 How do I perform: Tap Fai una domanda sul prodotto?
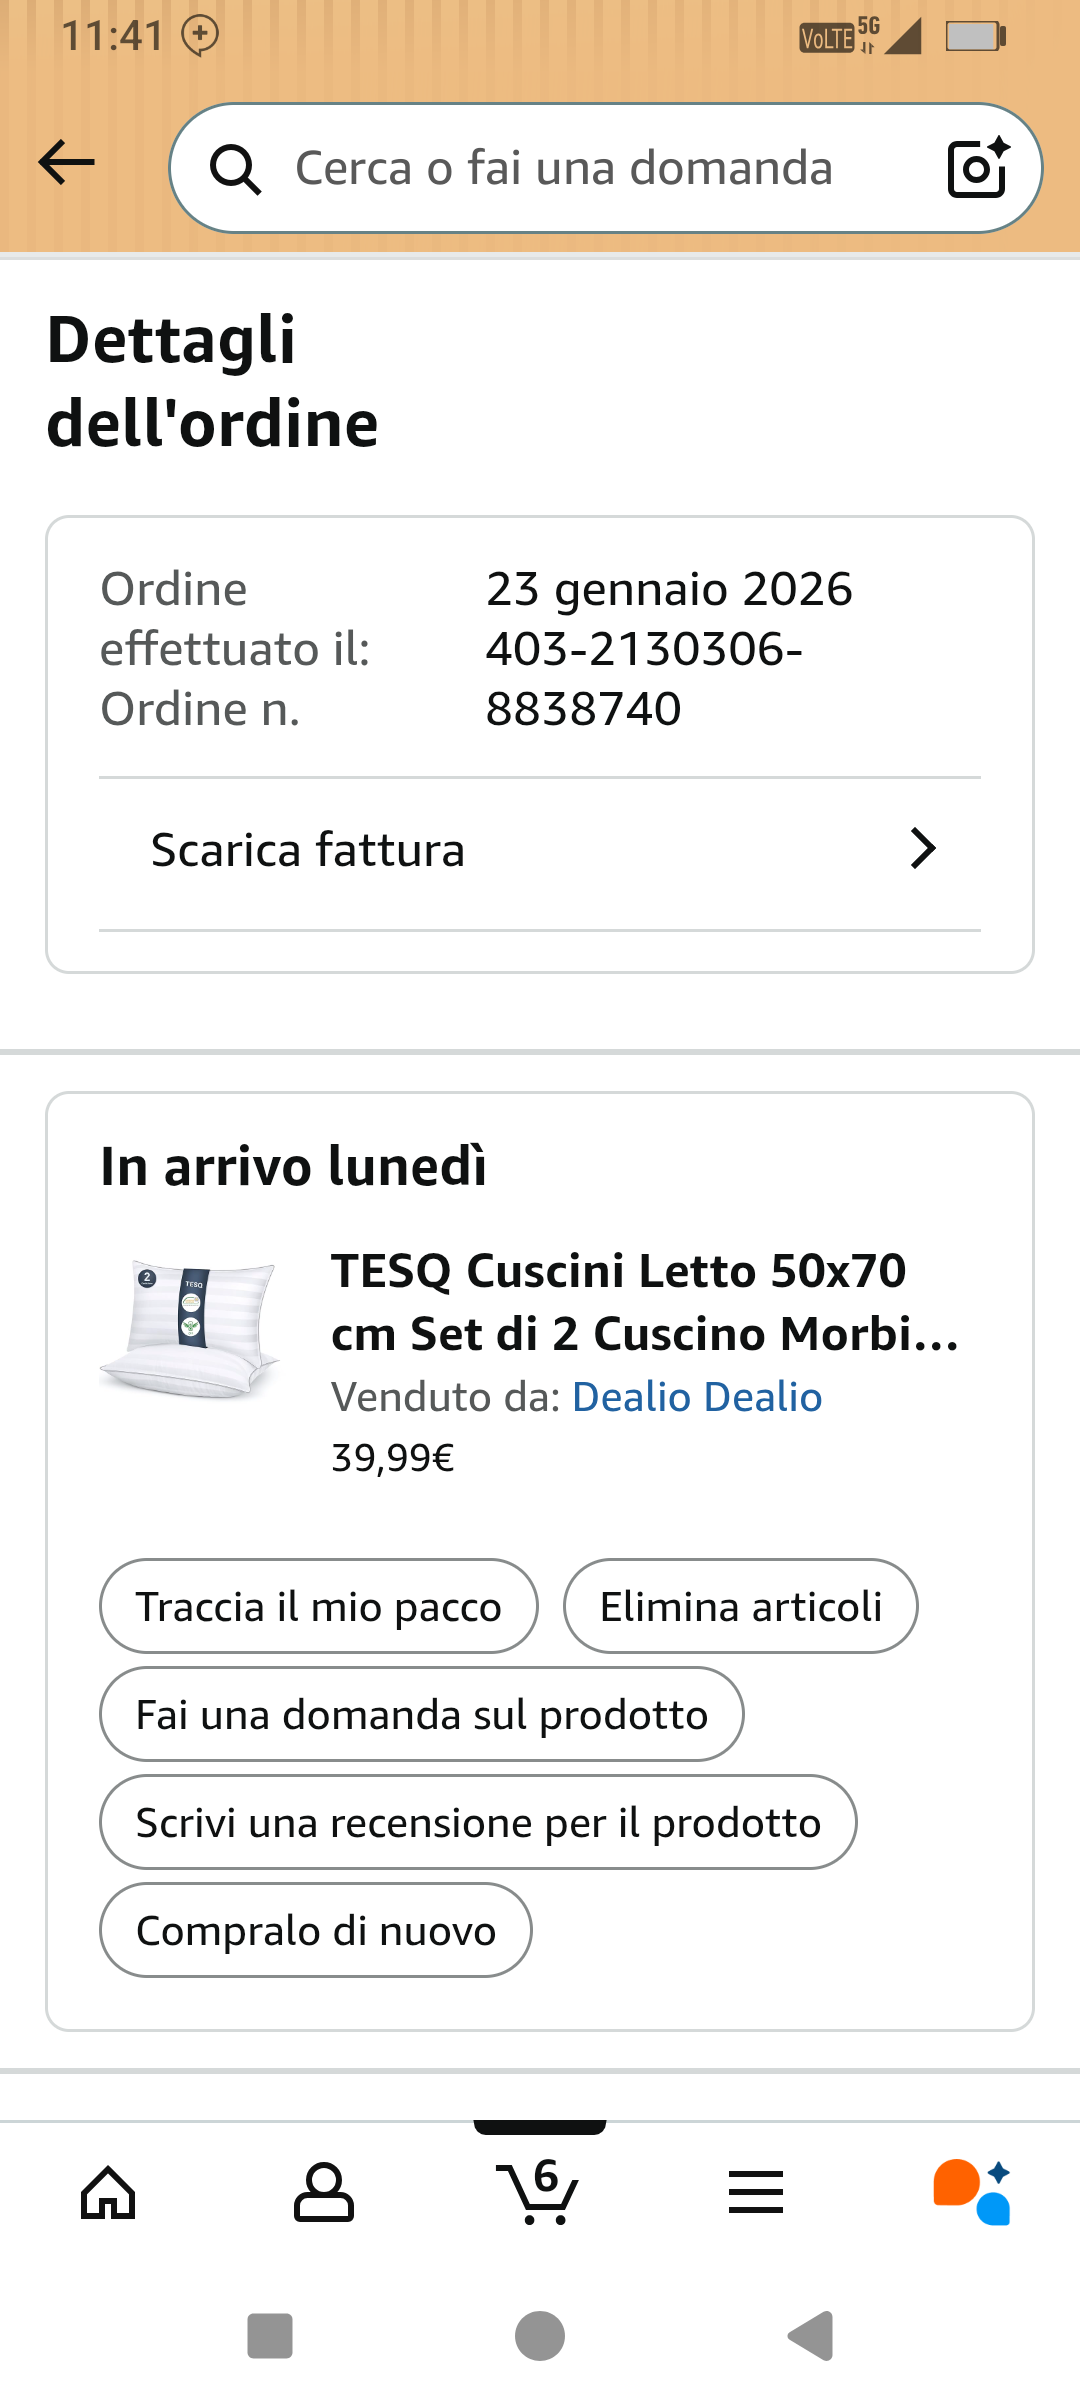coord(421,1715)
